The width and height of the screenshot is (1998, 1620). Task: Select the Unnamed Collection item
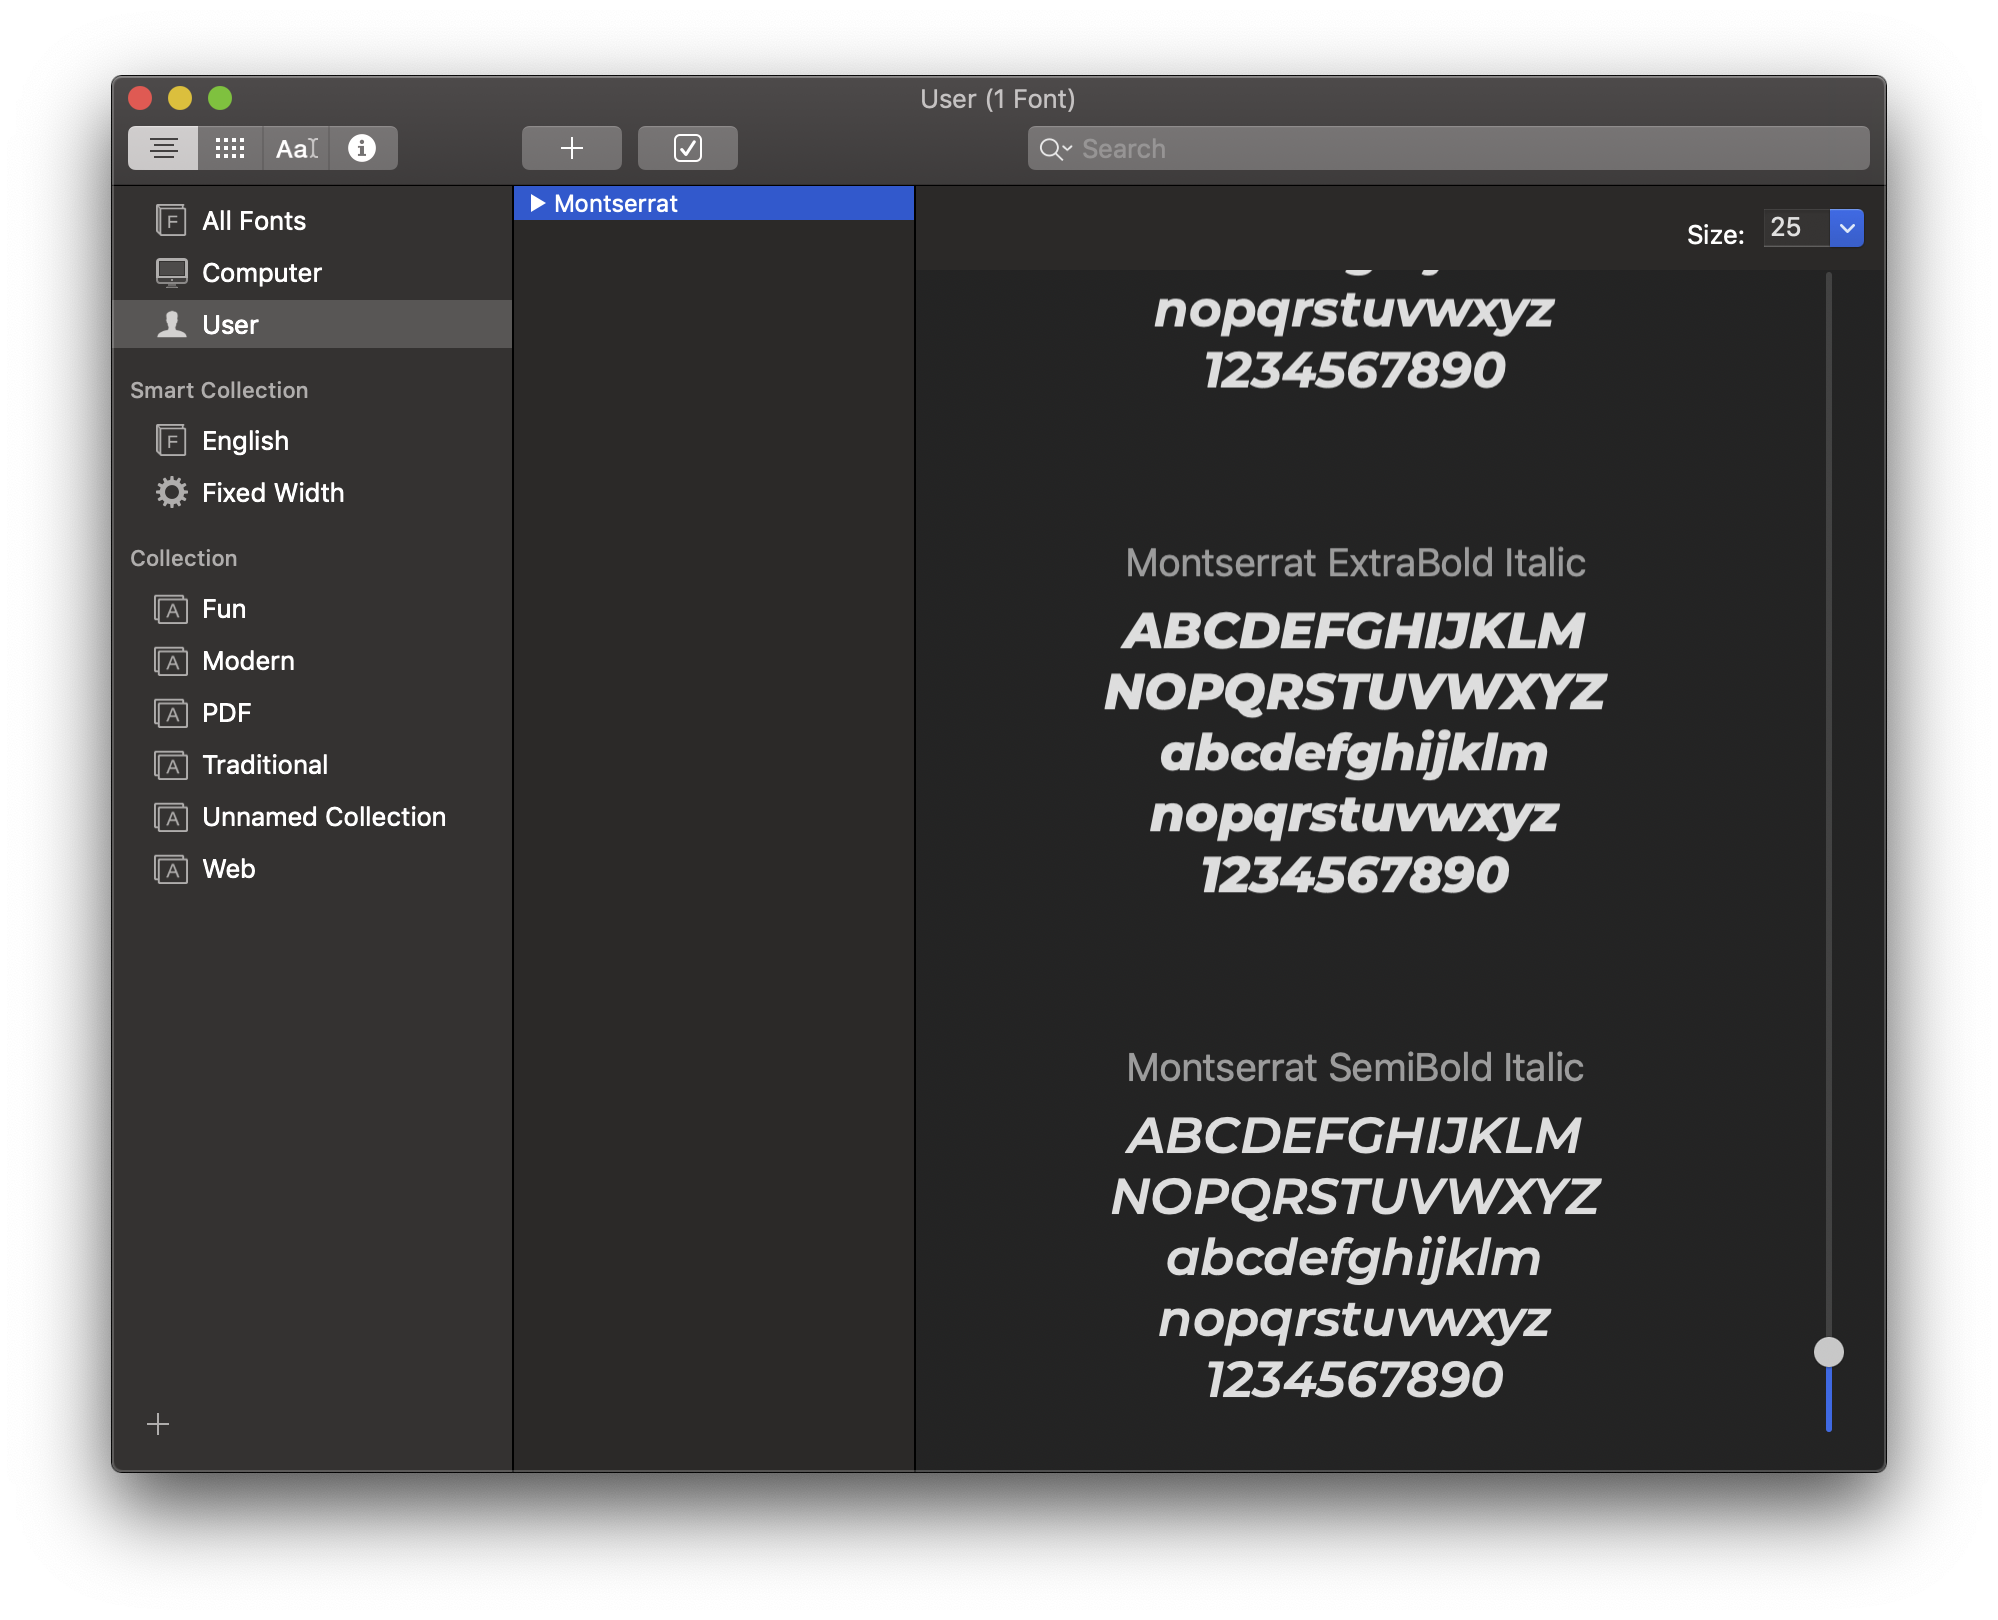pyautogui.click(x=323, y=817)
